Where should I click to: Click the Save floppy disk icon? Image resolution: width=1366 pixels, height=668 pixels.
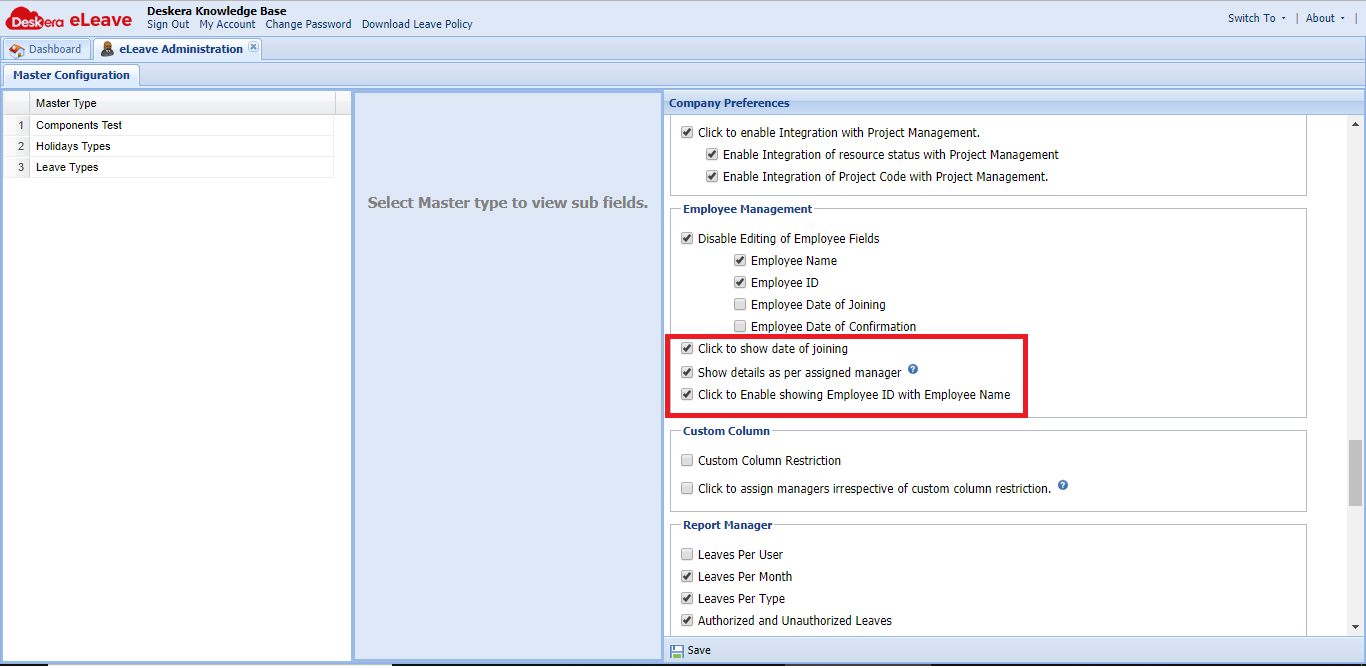click(677, 650)
